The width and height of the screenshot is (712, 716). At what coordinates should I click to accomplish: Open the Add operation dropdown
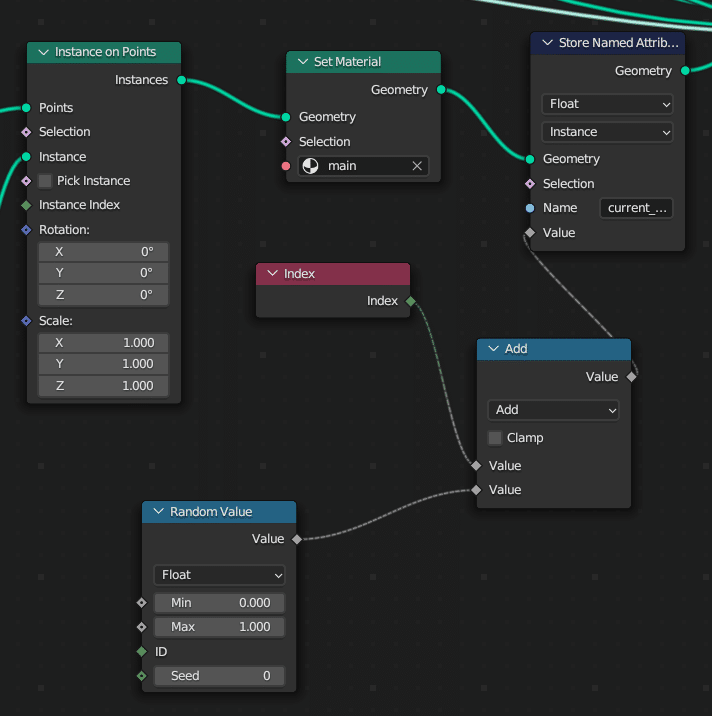(x=553, y=410)
